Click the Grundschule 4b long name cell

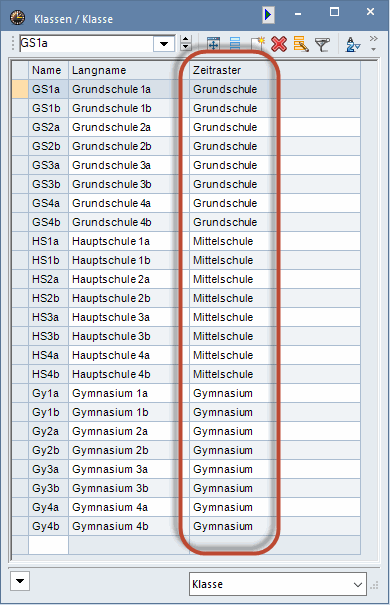pos(129,222)
